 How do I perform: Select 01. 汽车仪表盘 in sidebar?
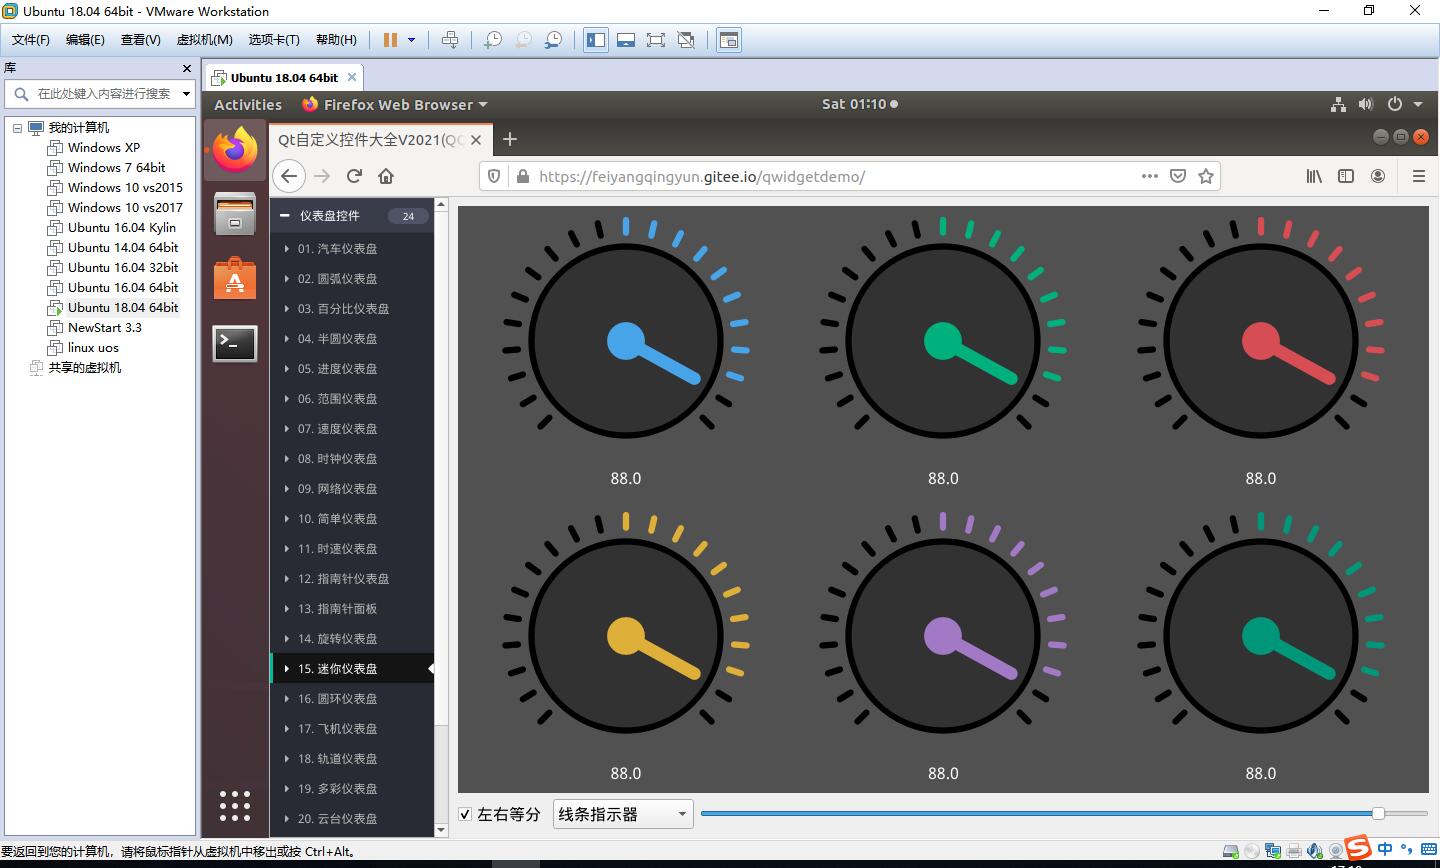click(337, 248)
